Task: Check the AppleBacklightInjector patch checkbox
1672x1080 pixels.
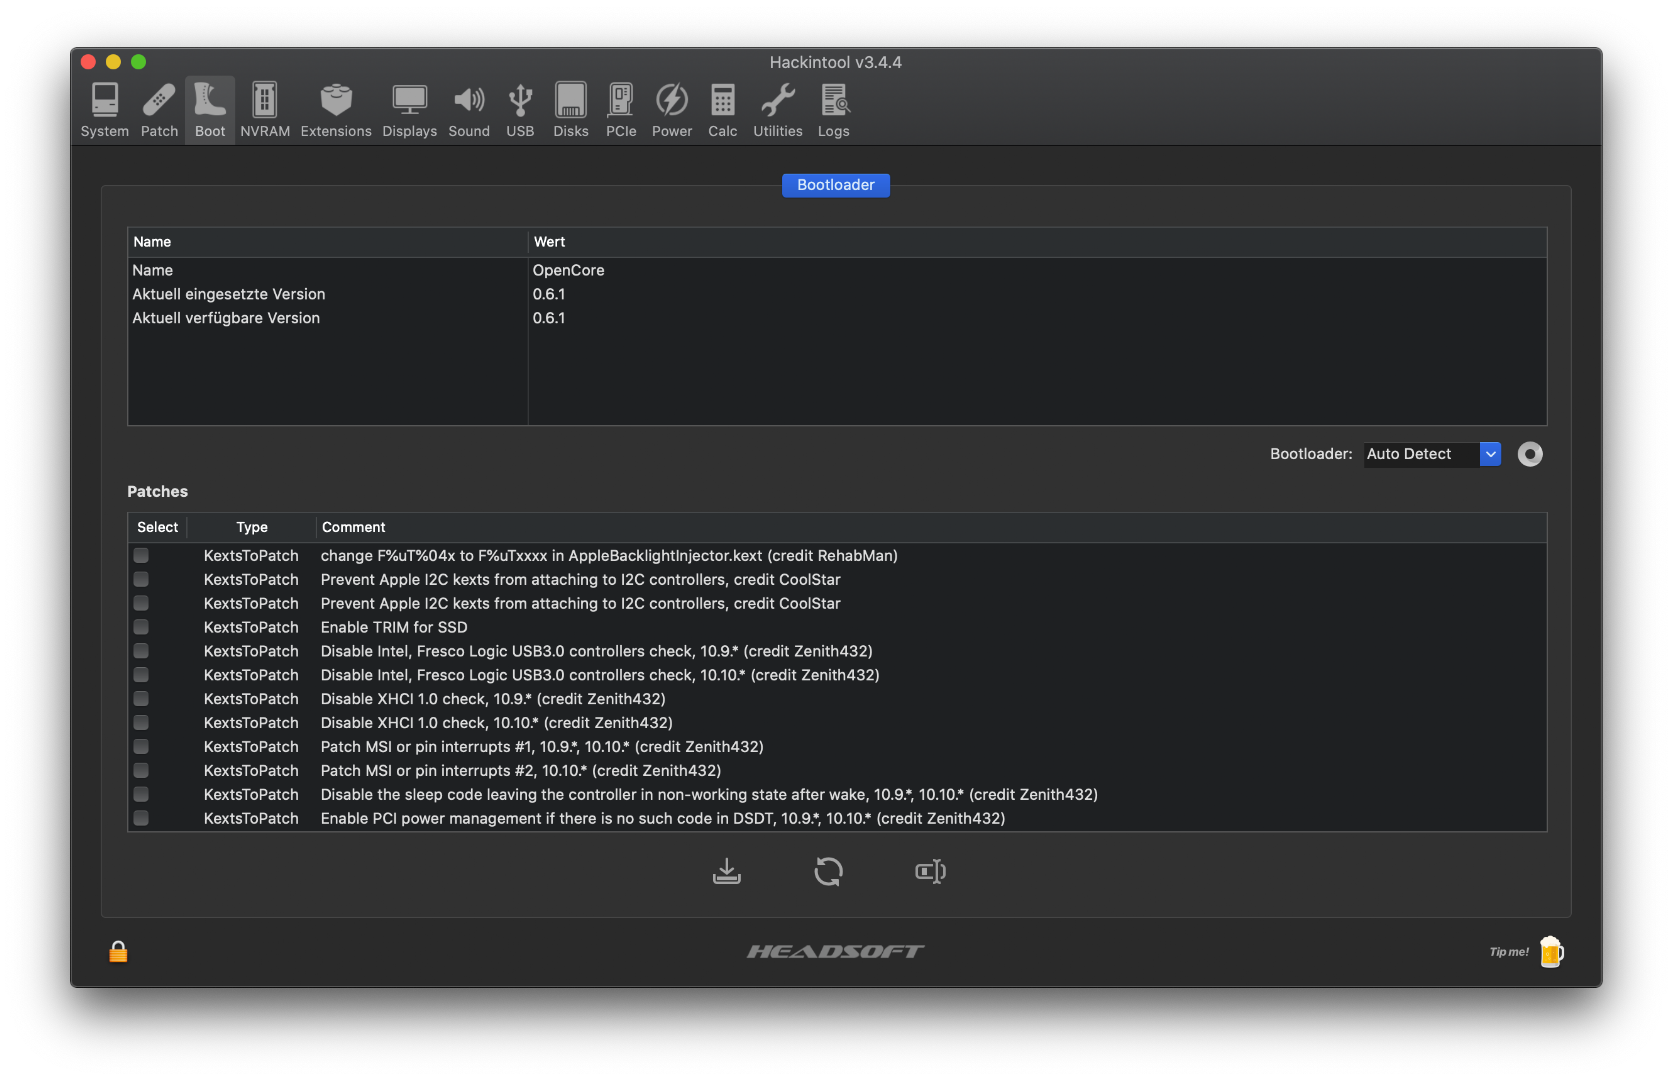Action: pyautogui.click(x=141, y=555)
